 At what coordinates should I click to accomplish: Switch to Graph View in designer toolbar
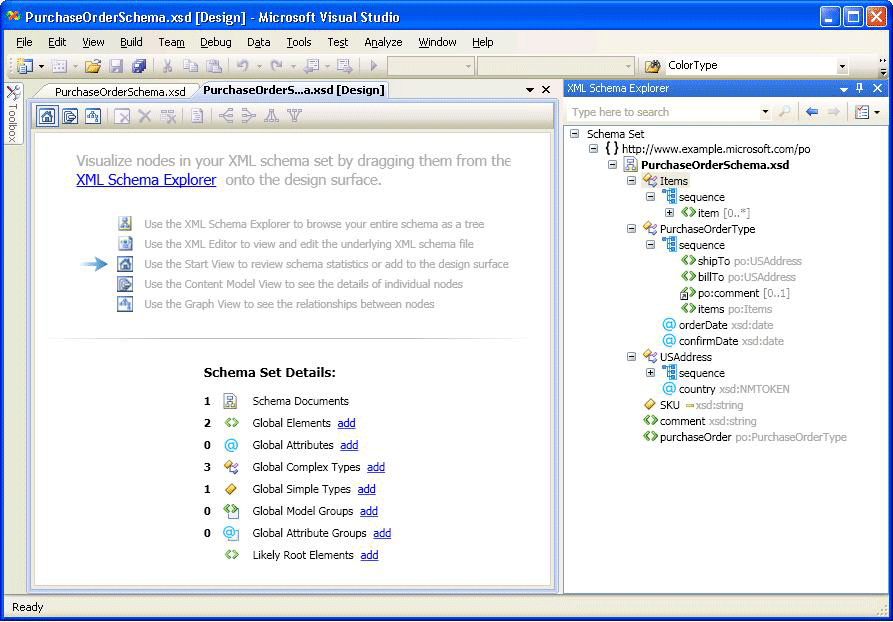click(93, 116)
